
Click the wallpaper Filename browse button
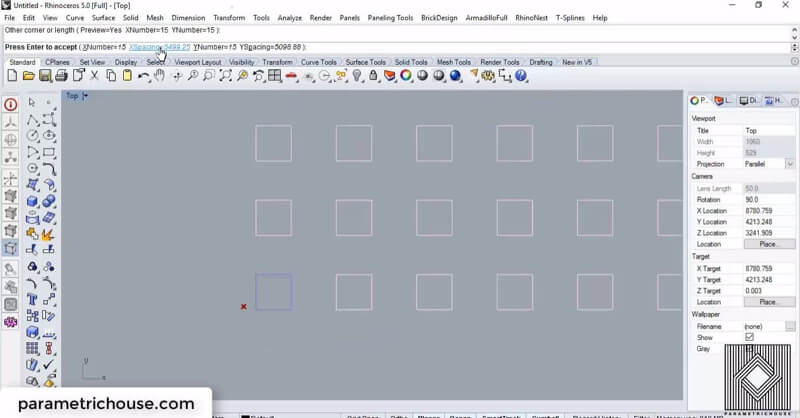click(790, 327)
